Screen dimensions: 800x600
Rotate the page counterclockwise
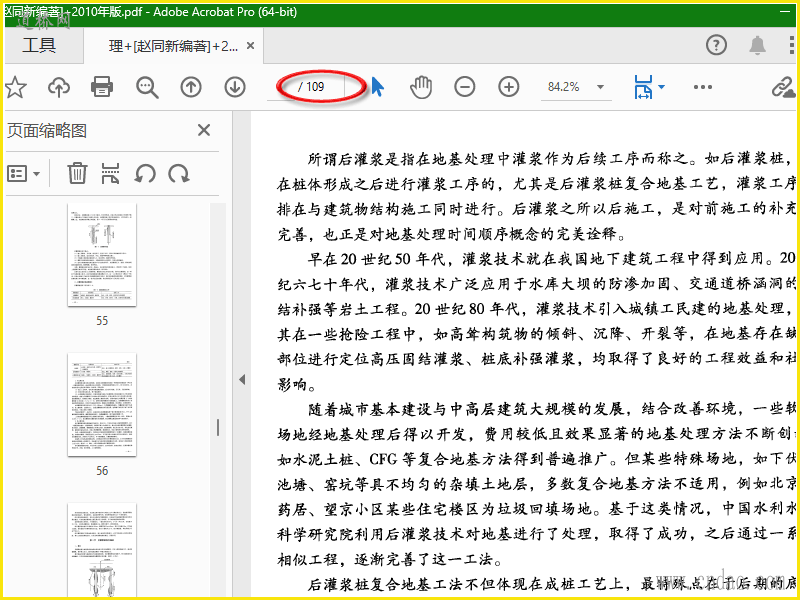[x=145, y=173]
